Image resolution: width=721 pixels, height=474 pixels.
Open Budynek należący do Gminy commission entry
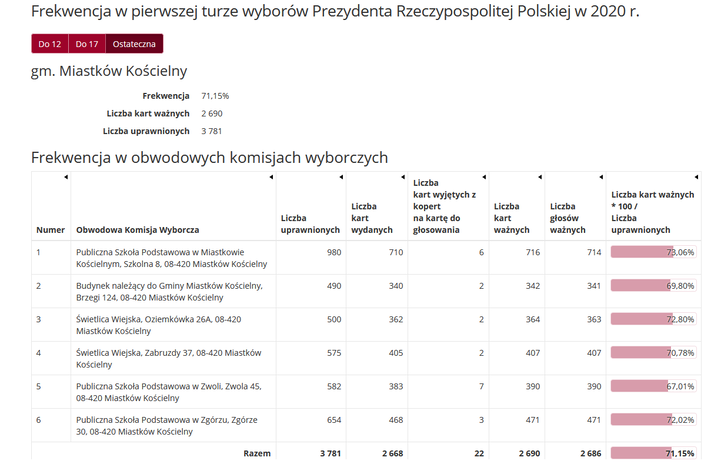169,291
